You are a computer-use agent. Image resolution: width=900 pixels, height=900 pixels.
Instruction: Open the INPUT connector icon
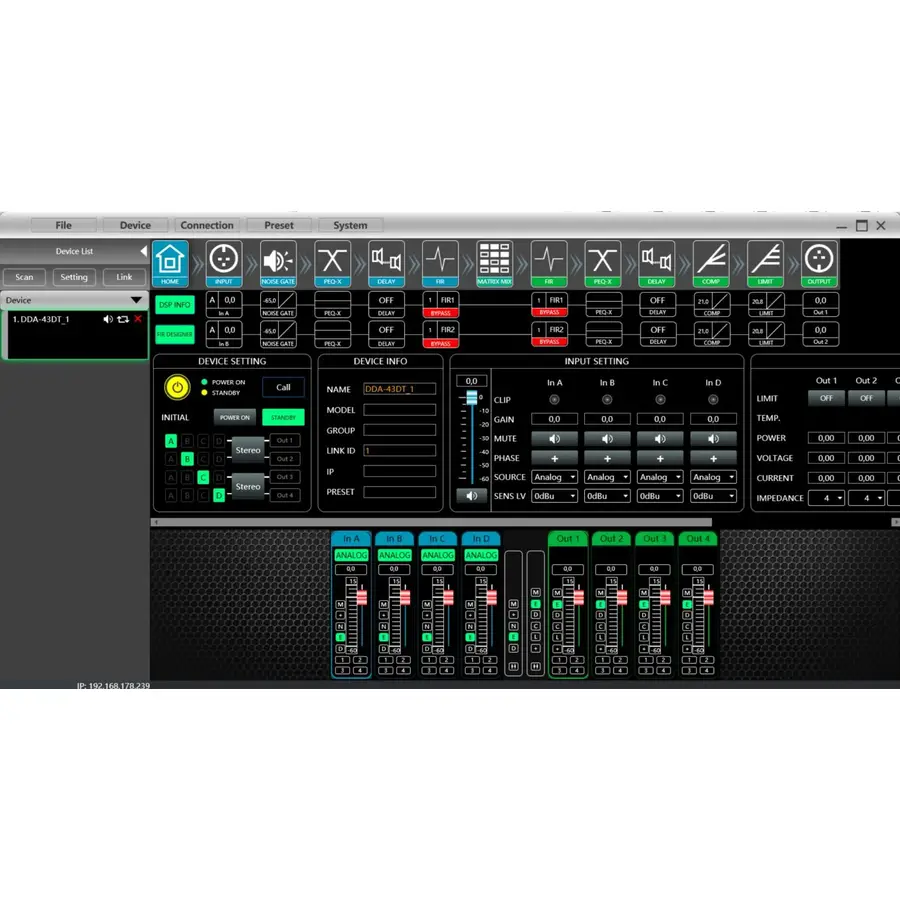[224, 262]
